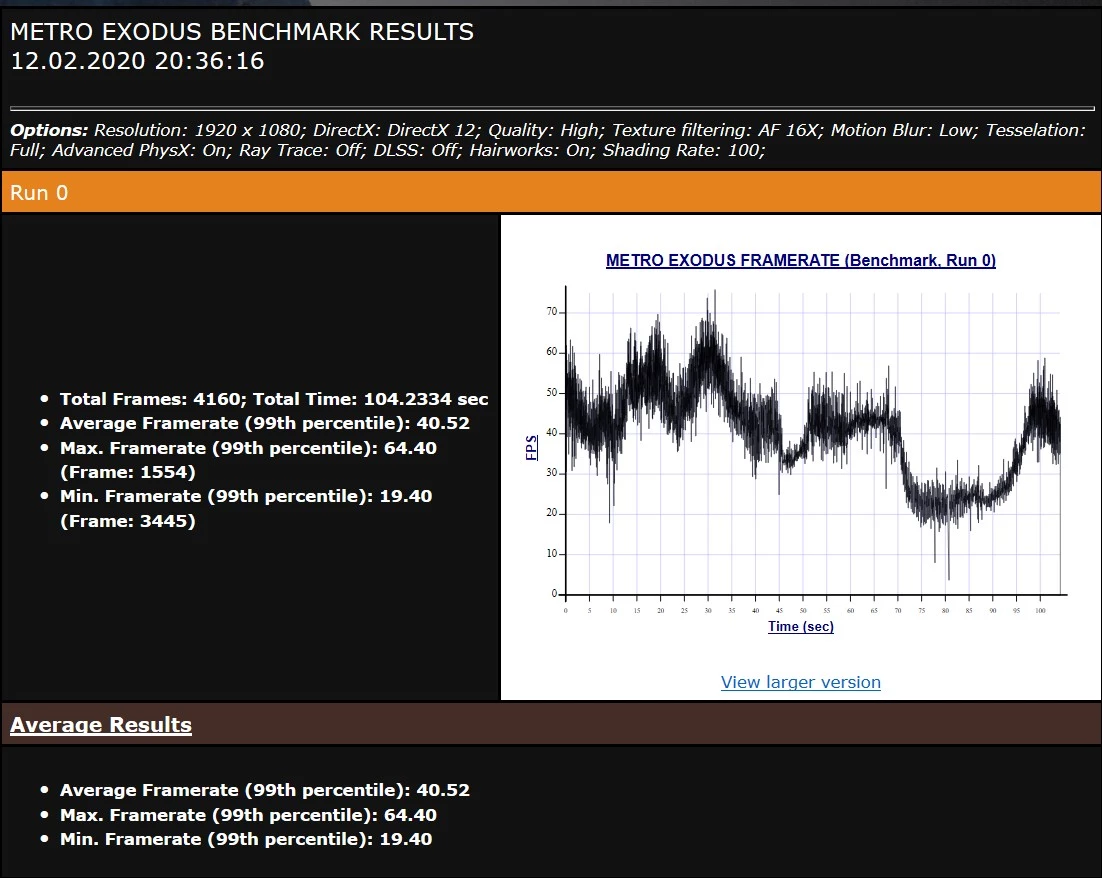The image size is (1102, 878).
Task: Click the METRO EXODUS FRAMERATE chart title
Action: point(800,260)
